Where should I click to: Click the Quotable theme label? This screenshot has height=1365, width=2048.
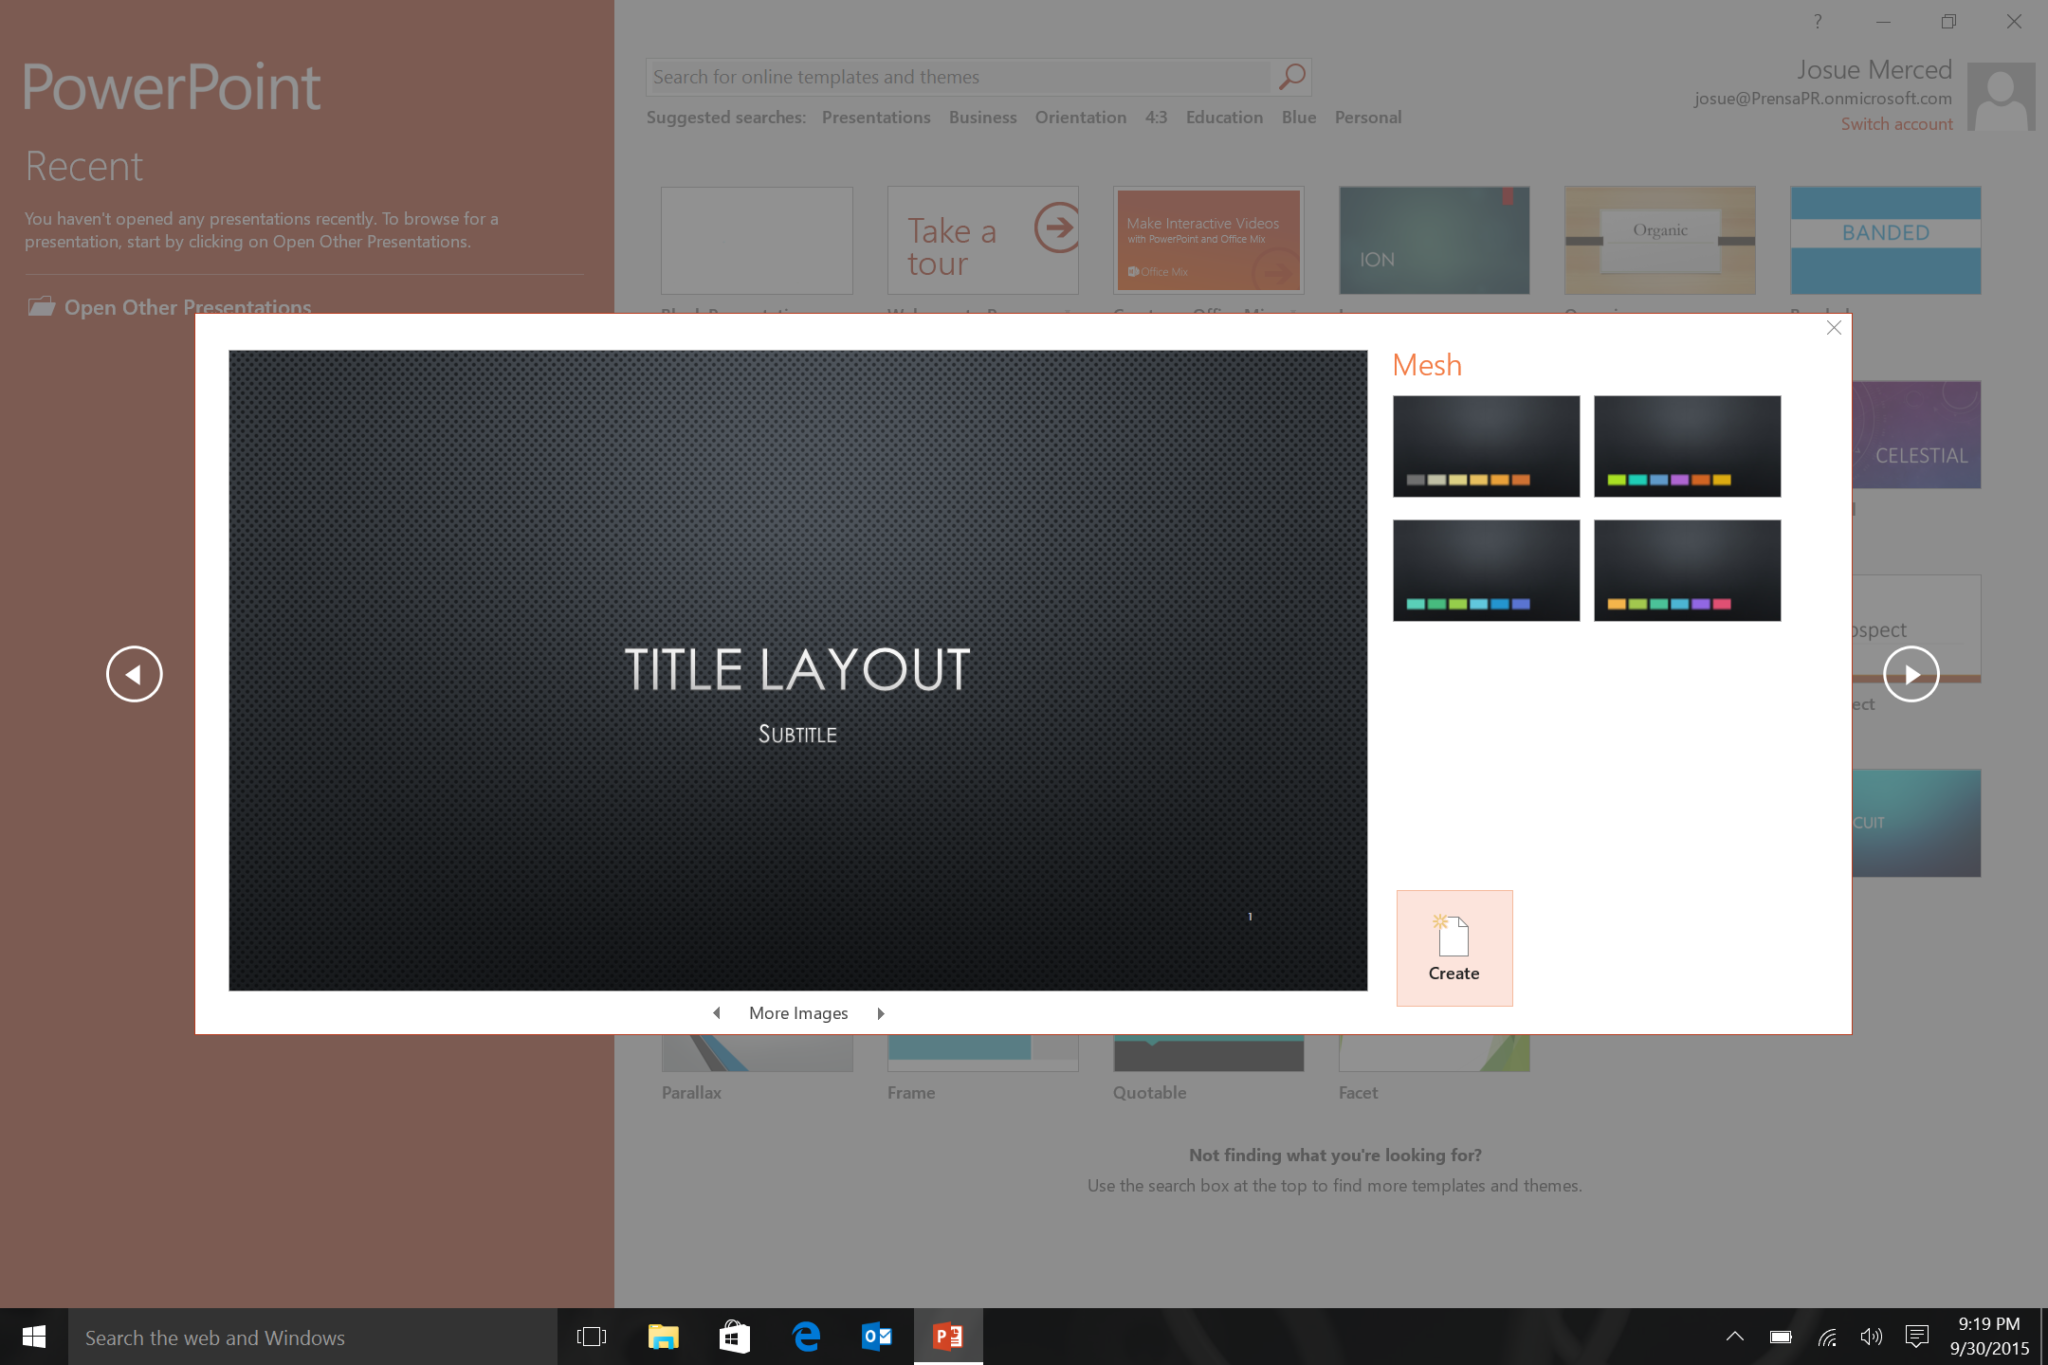pyautogui.click(x=1149, y=1092)
